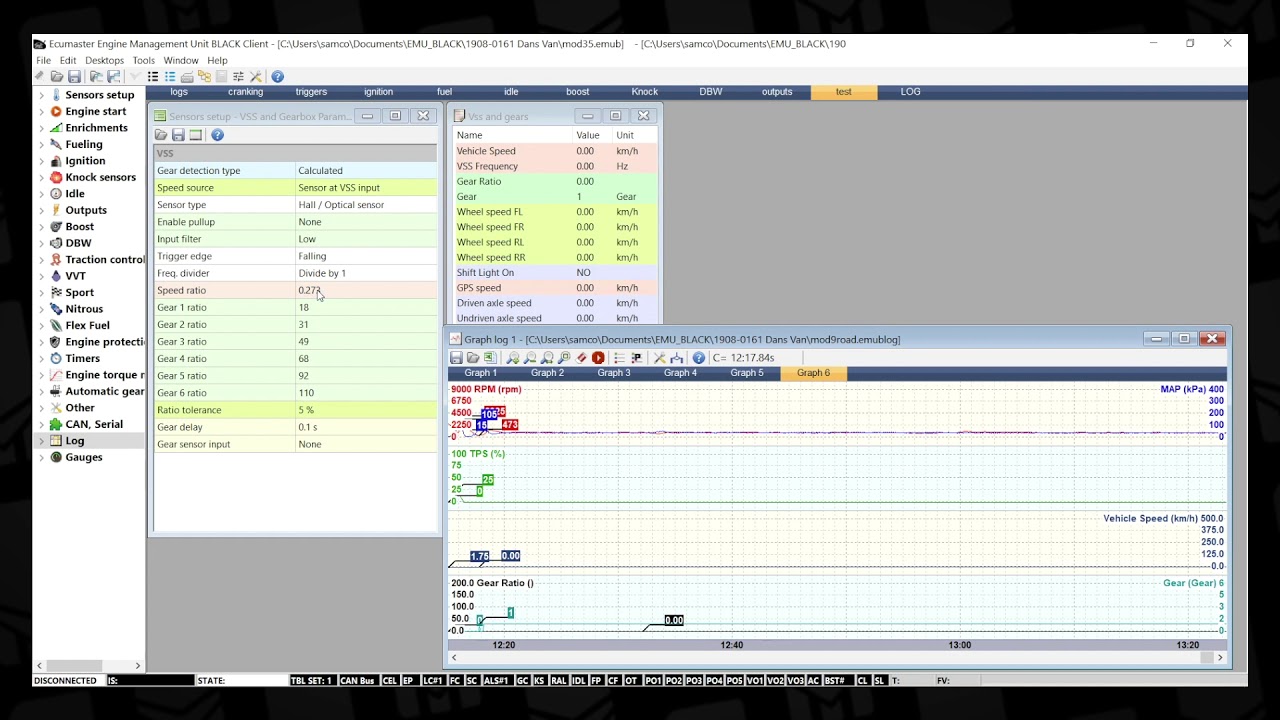Click the Vehicle Speed row in Vss and gears
Screen dimensions: 1280x720
(556, 151)
